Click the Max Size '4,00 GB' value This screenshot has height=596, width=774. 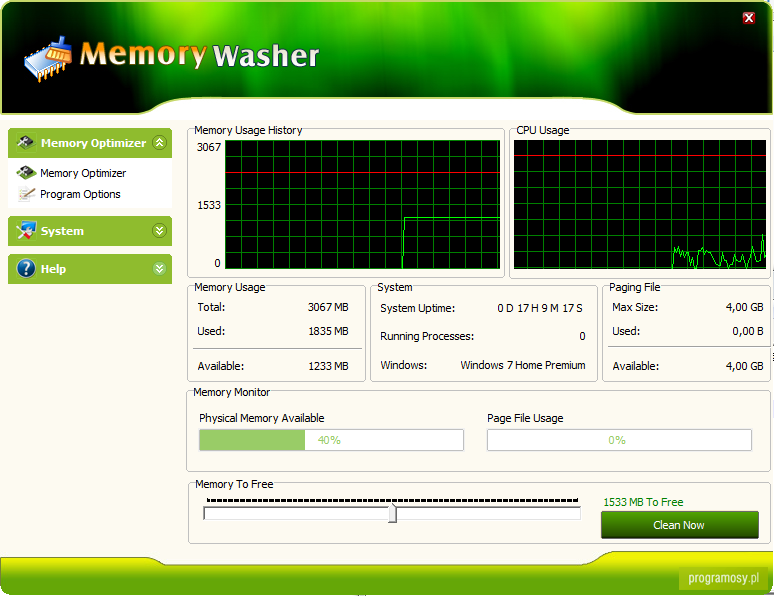coord(744,307)
